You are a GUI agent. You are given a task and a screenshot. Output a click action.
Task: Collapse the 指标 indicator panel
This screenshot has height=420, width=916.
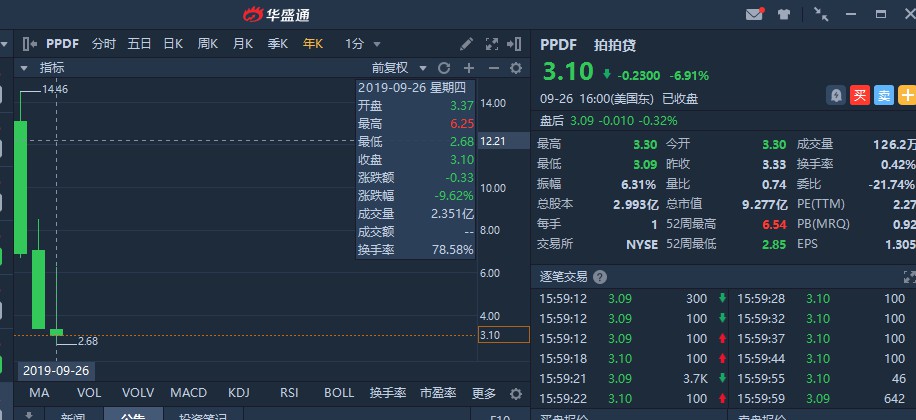[24, 68]
